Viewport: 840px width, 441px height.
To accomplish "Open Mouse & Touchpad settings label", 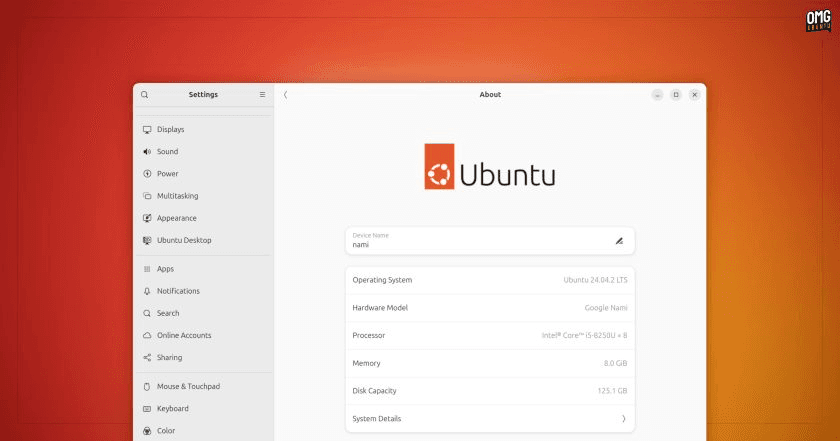I will (x=188, y=386).
